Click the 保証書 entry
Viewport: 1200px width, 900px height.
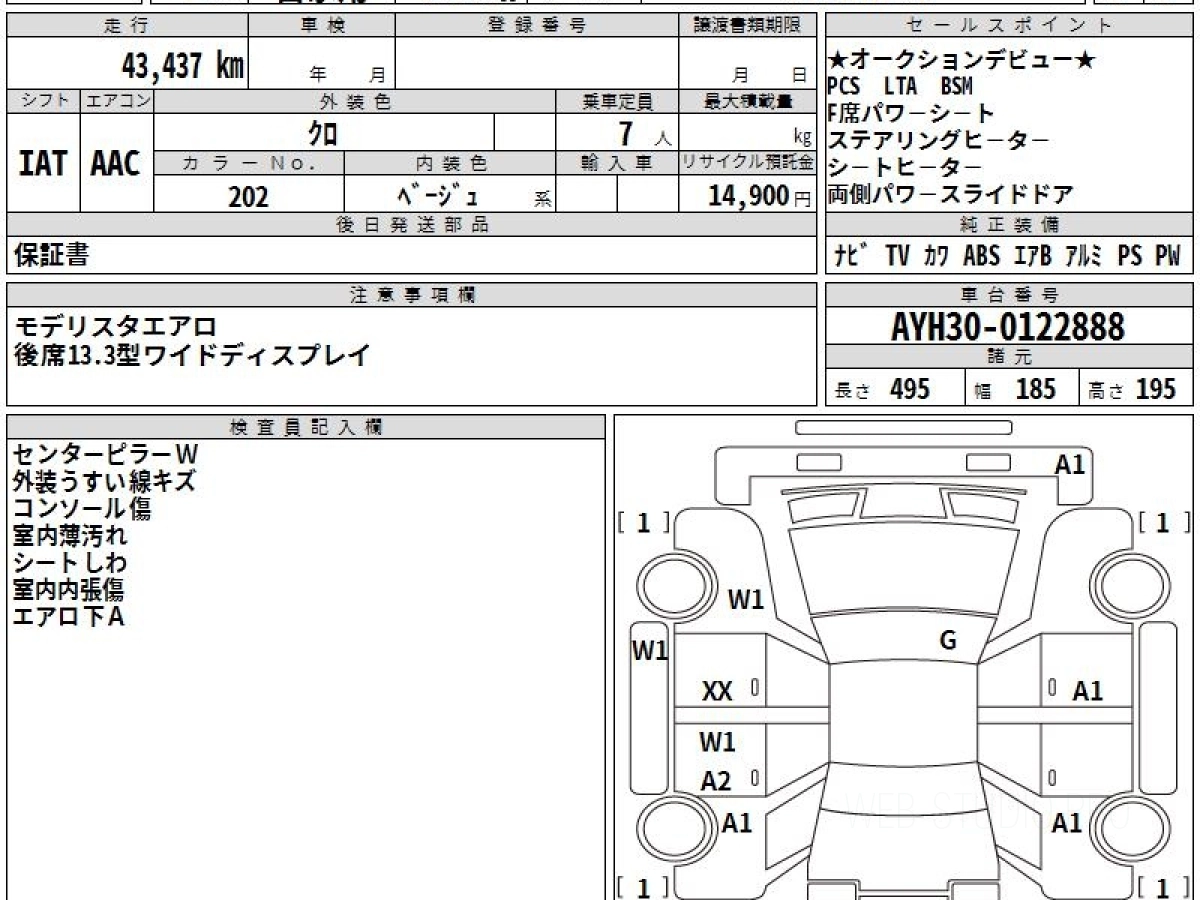coord(52,256)
